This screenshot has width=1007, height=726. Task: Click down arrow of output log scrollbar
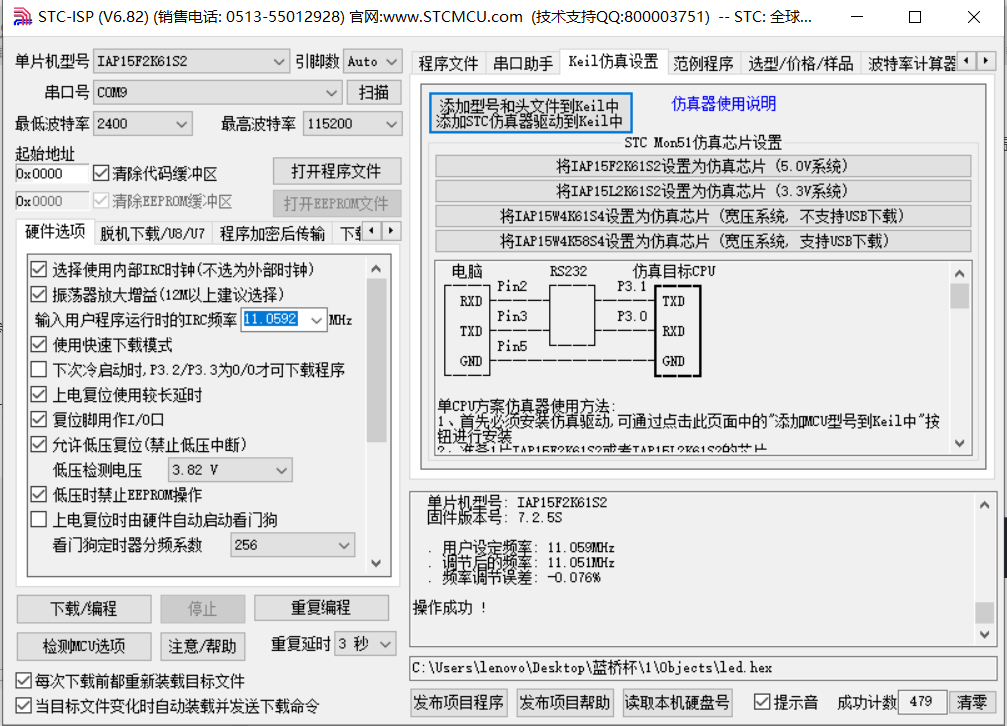point(985,634)
